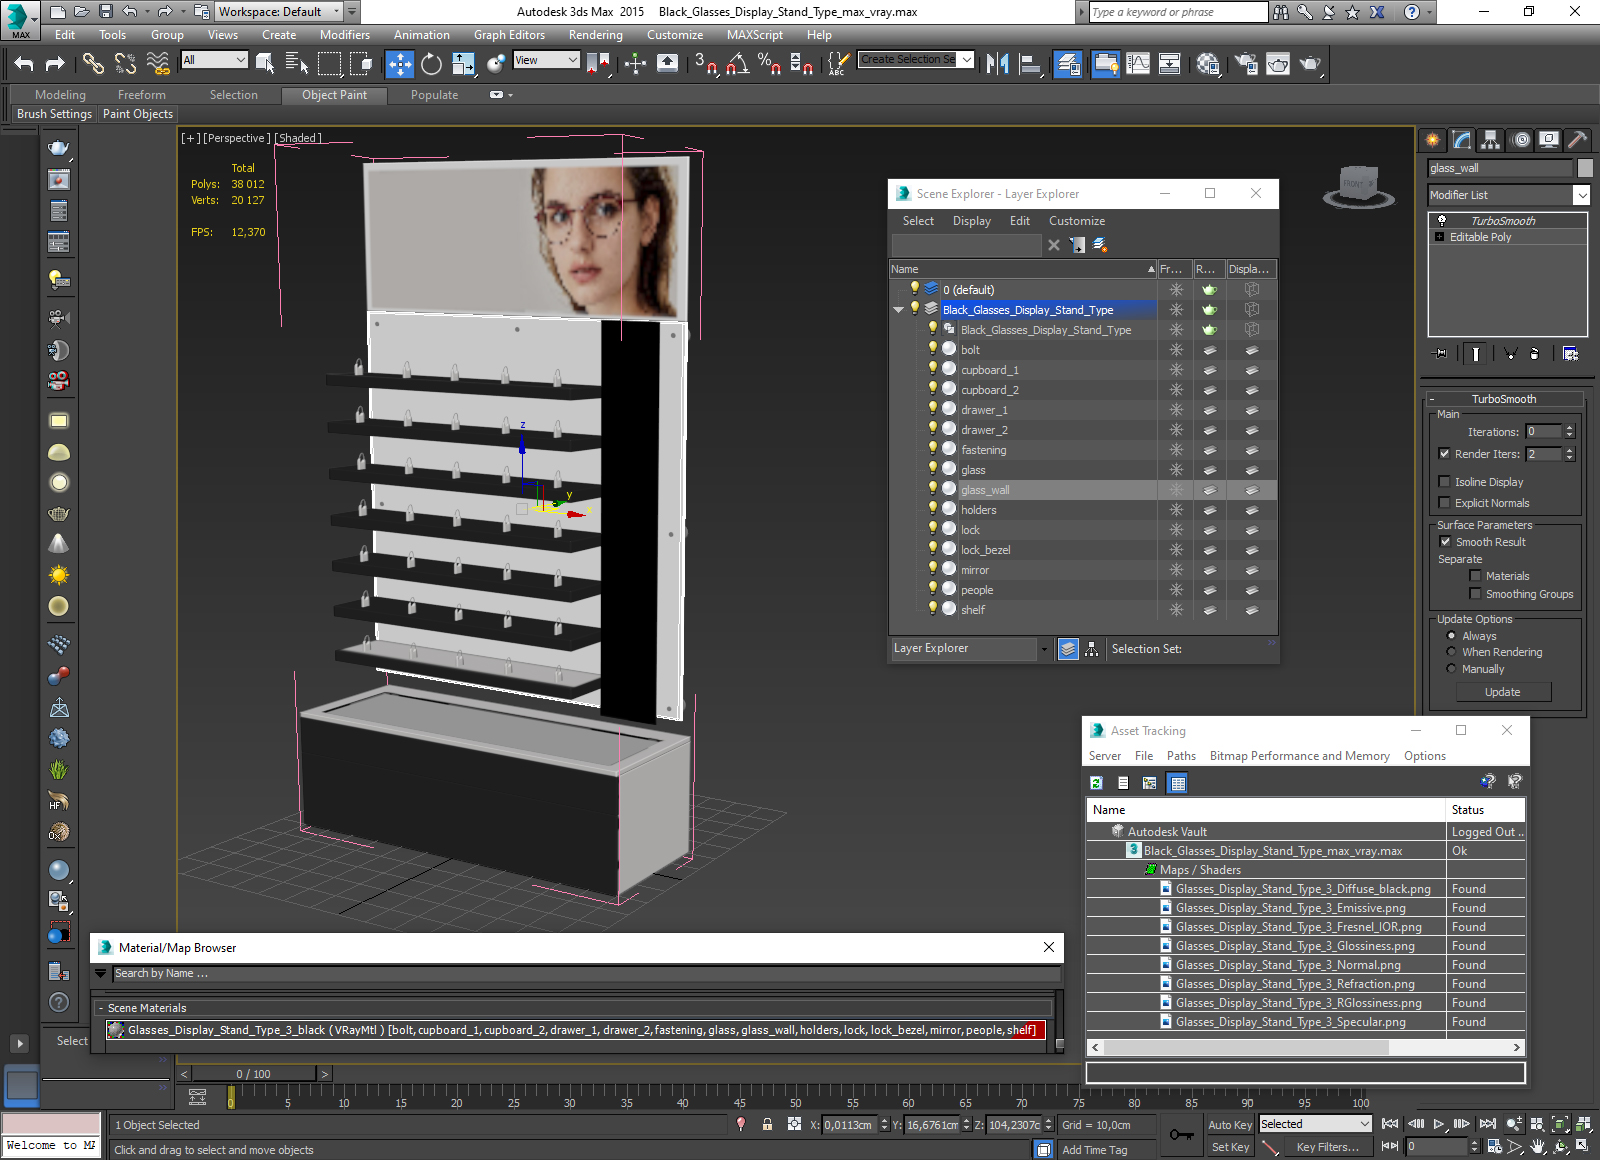Toggle Set Key mode key icon
The image size is (1600, 1160).
[x=1181, y=1135]
